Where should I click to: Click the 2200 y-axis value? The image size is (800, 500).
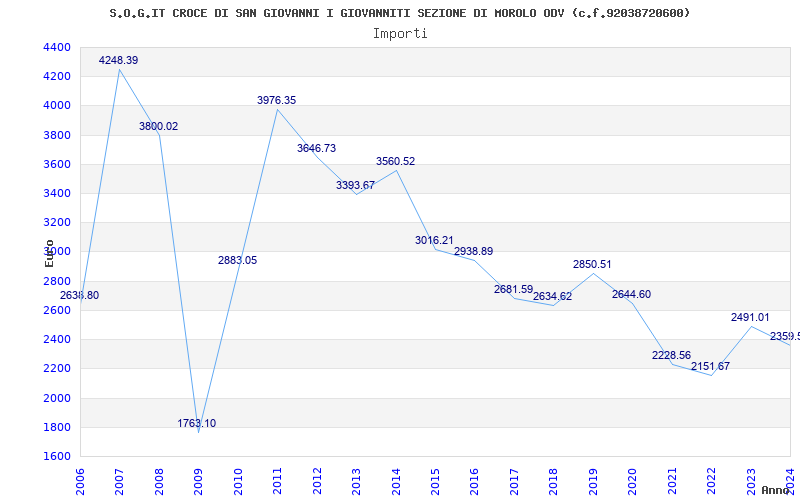[x=57, y=368]
